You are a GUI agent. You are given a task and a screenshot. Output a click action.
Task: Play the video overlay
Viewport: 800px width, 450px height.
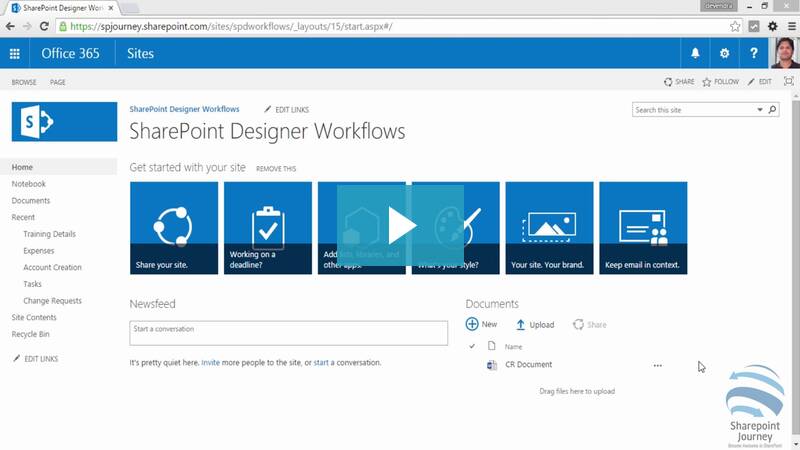point(401,225)
